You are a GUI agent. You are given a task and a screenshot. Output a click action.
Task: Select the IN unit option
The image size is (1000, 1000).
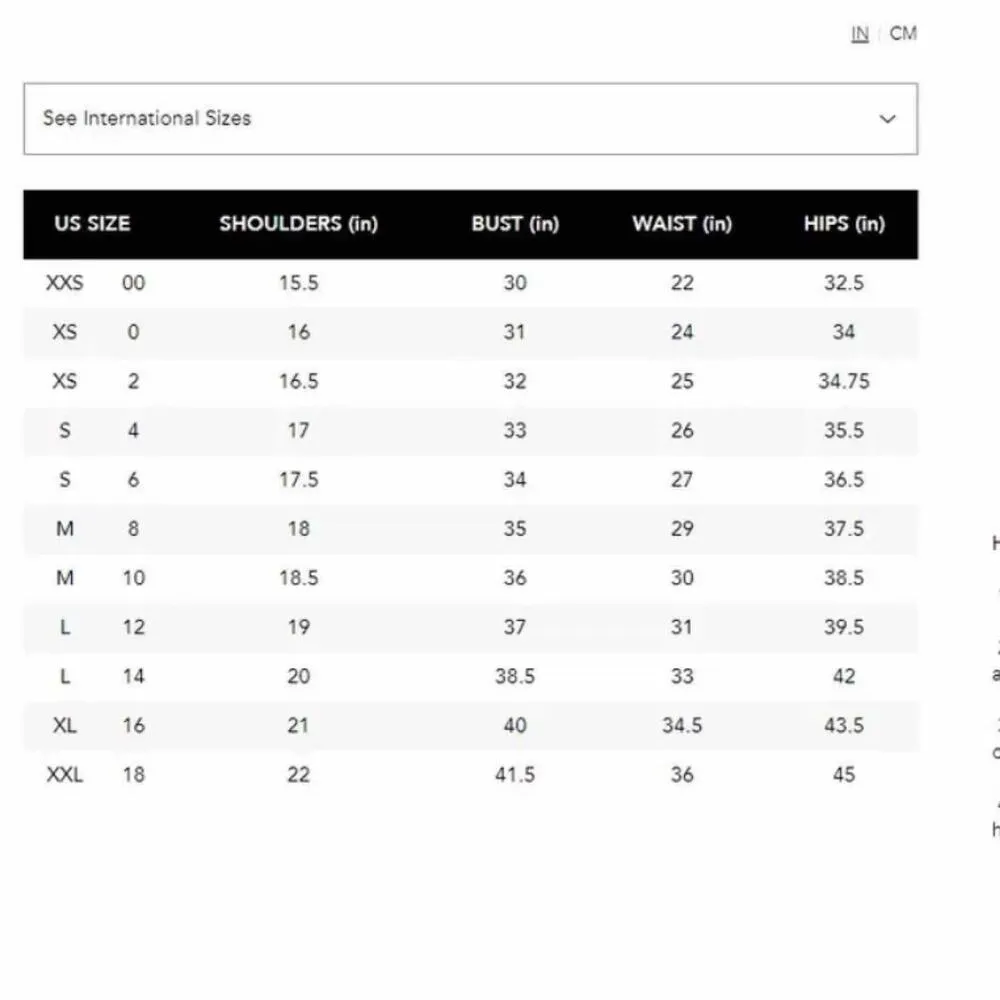pyautogui.click(x=860, y=34)
